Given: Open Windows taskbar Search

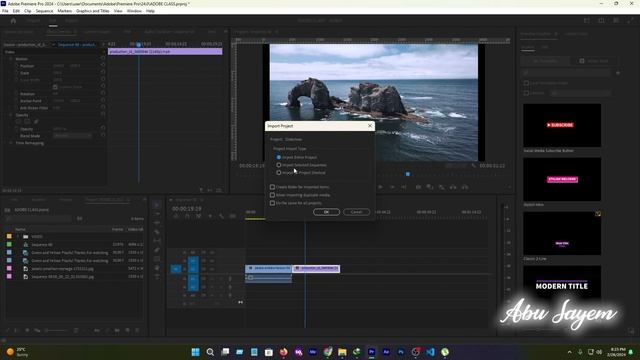Looking at the screenshot, I should [x=210, y=352].
